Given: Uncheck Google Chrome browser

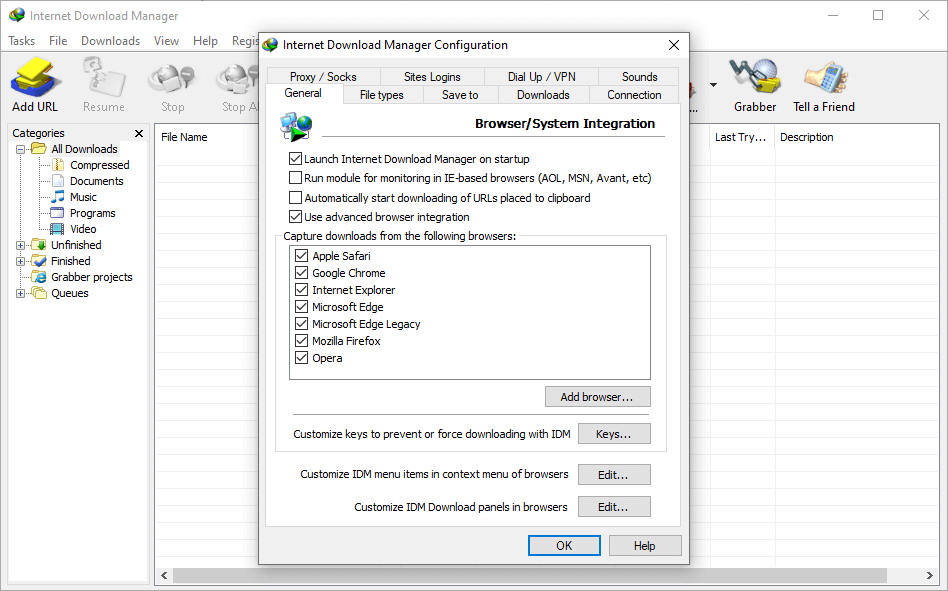Looking at the screenshot, I should [302, 273].
